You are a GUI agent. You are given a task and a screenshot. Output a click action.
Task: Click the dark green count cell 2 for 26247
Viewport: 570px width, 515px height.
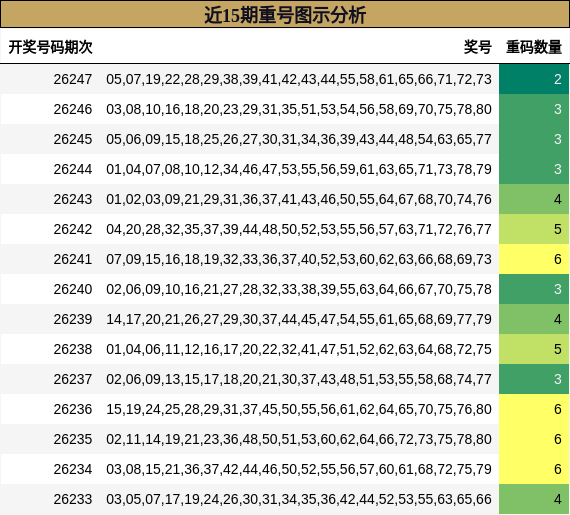coord(534,79)
